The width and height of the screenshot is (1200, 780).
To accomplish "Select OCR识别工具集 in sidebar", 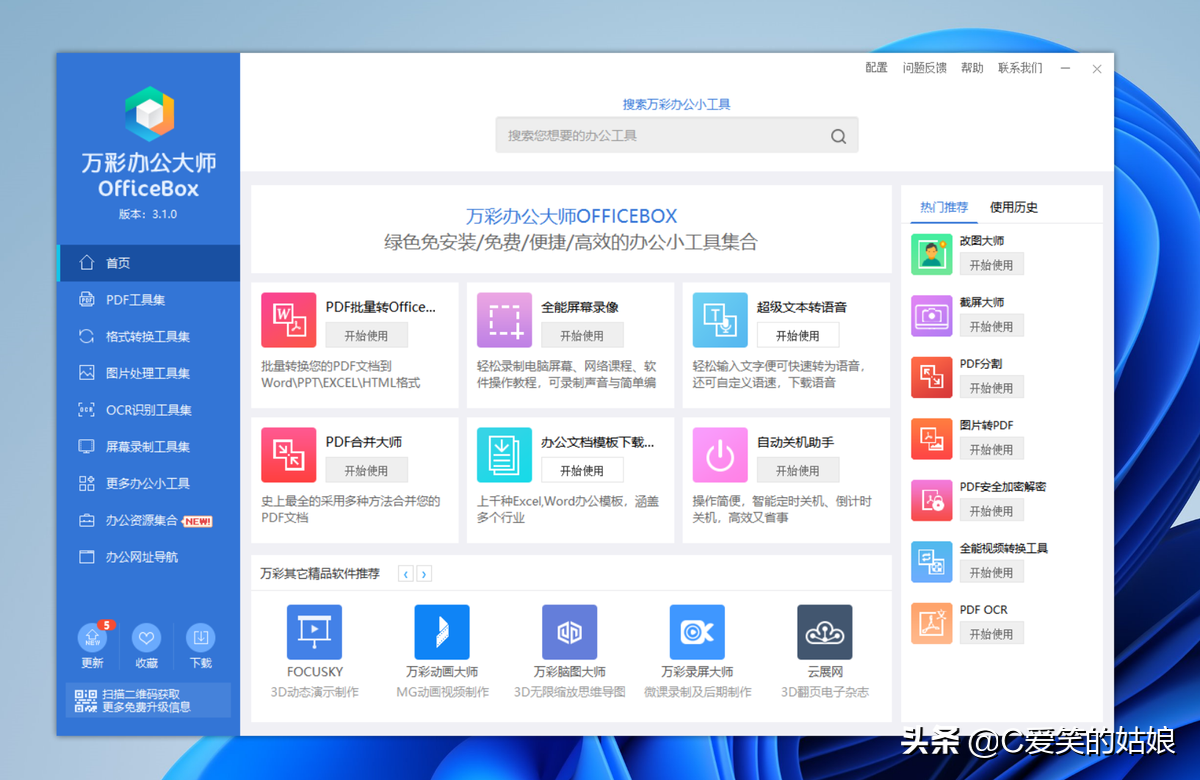I will point(148,410).
